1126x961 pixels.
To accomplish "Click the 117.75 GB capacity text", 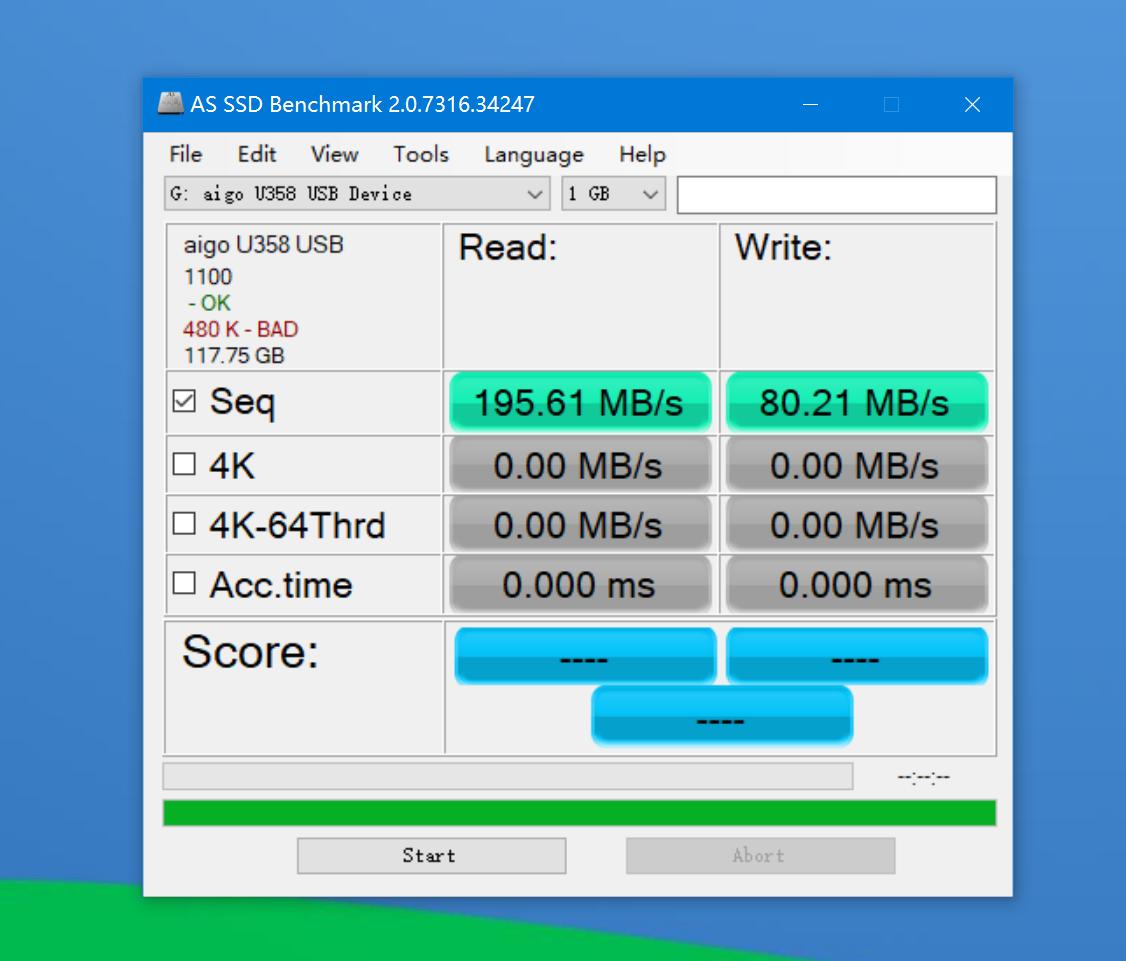I will 234,356.
